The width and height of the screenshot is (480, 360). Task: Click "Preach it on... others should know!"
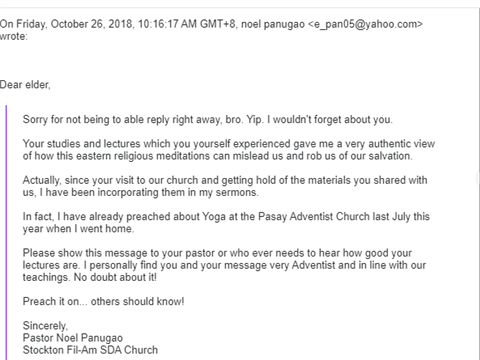tap(103, 301)
